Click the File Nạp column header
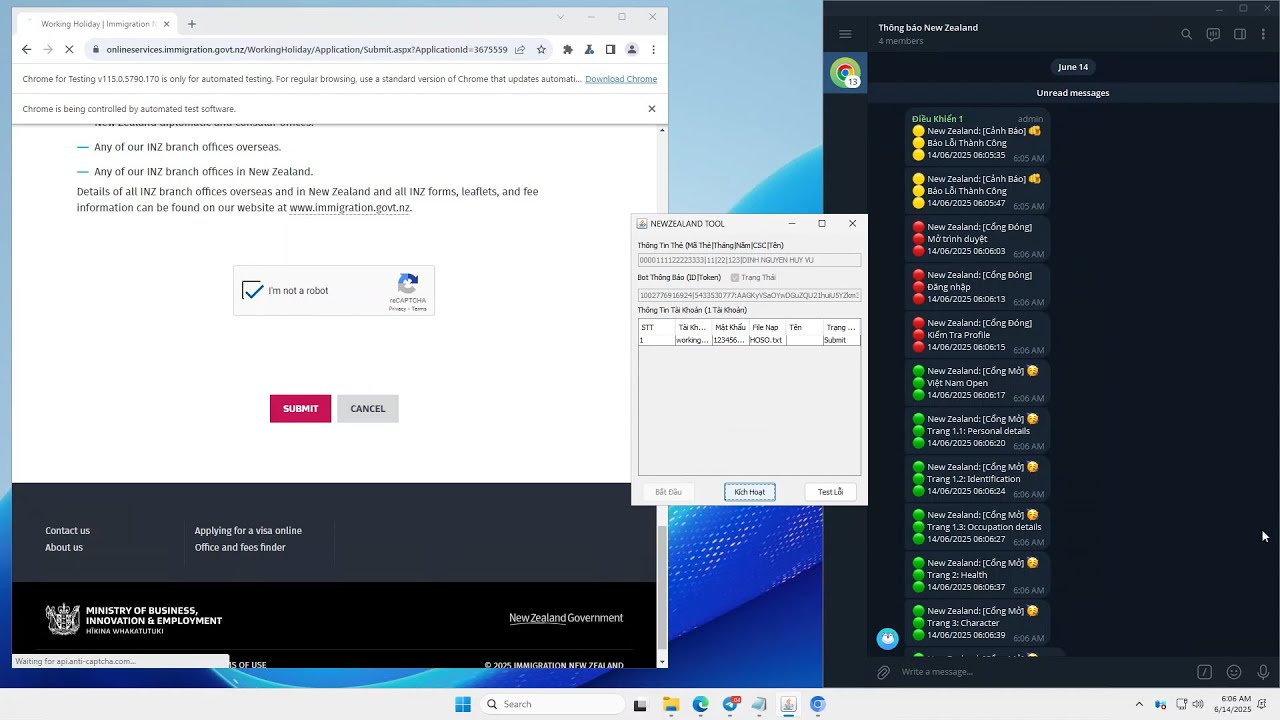The width and height of the screenshot is (1280, 720). point(767,327)
